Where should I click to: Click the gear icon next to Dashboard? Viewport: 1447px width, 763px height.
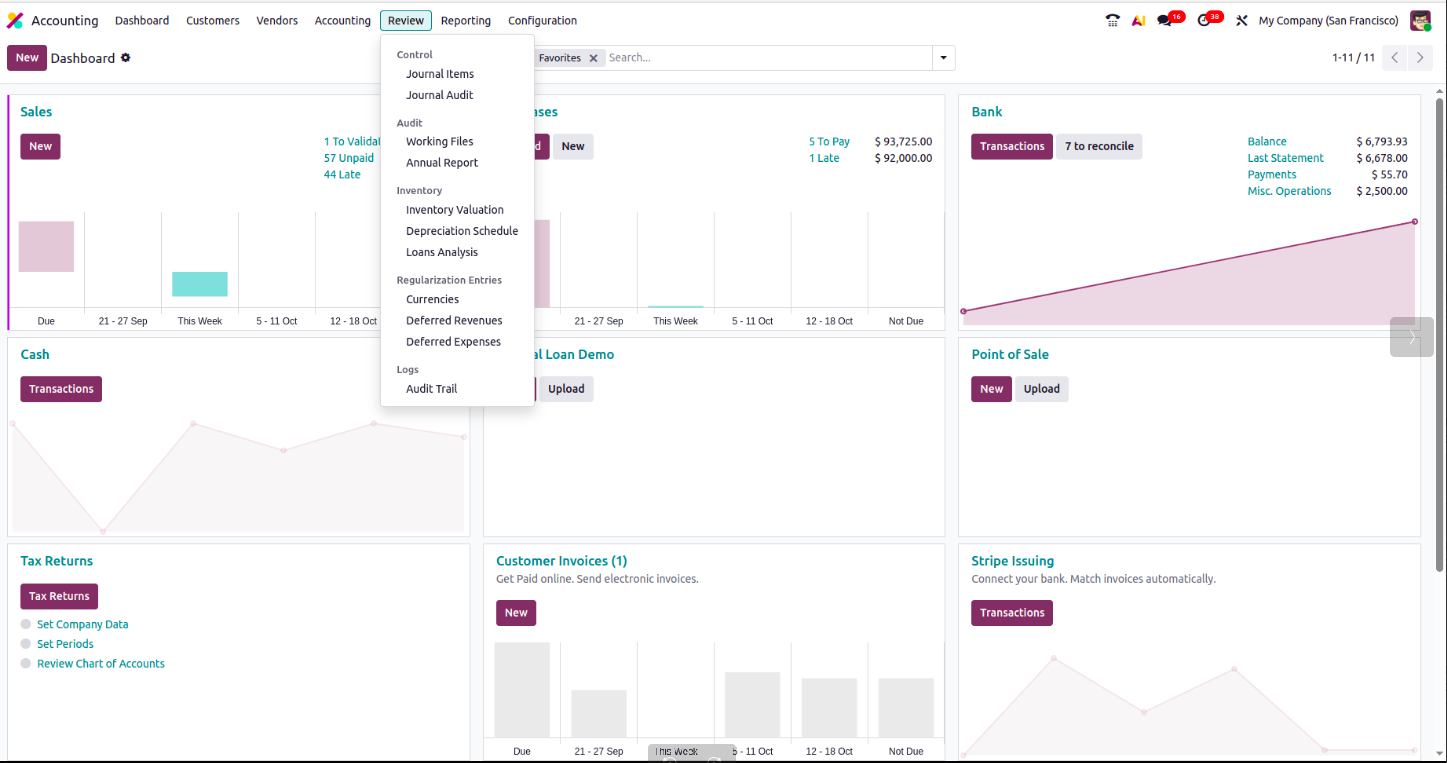[x=126, y=58]
